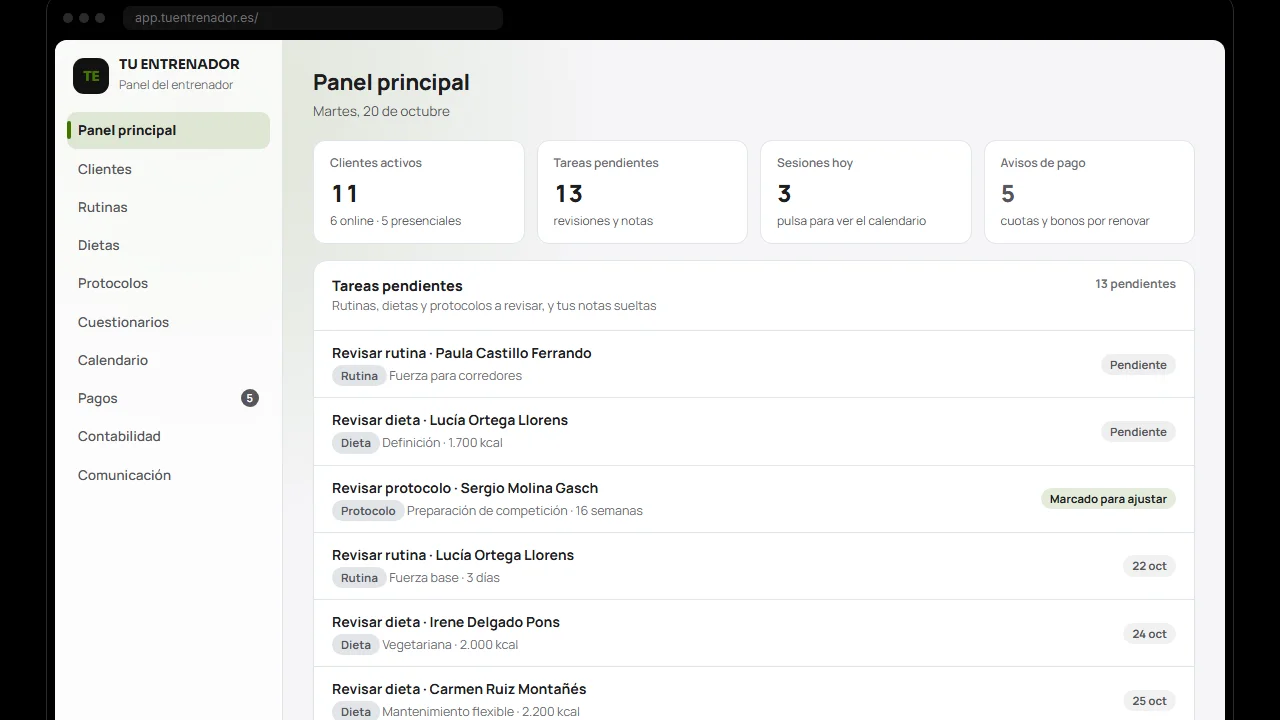The image size is (1280, 720).
Task: Open Pagos section
Action: click(168, 398)
